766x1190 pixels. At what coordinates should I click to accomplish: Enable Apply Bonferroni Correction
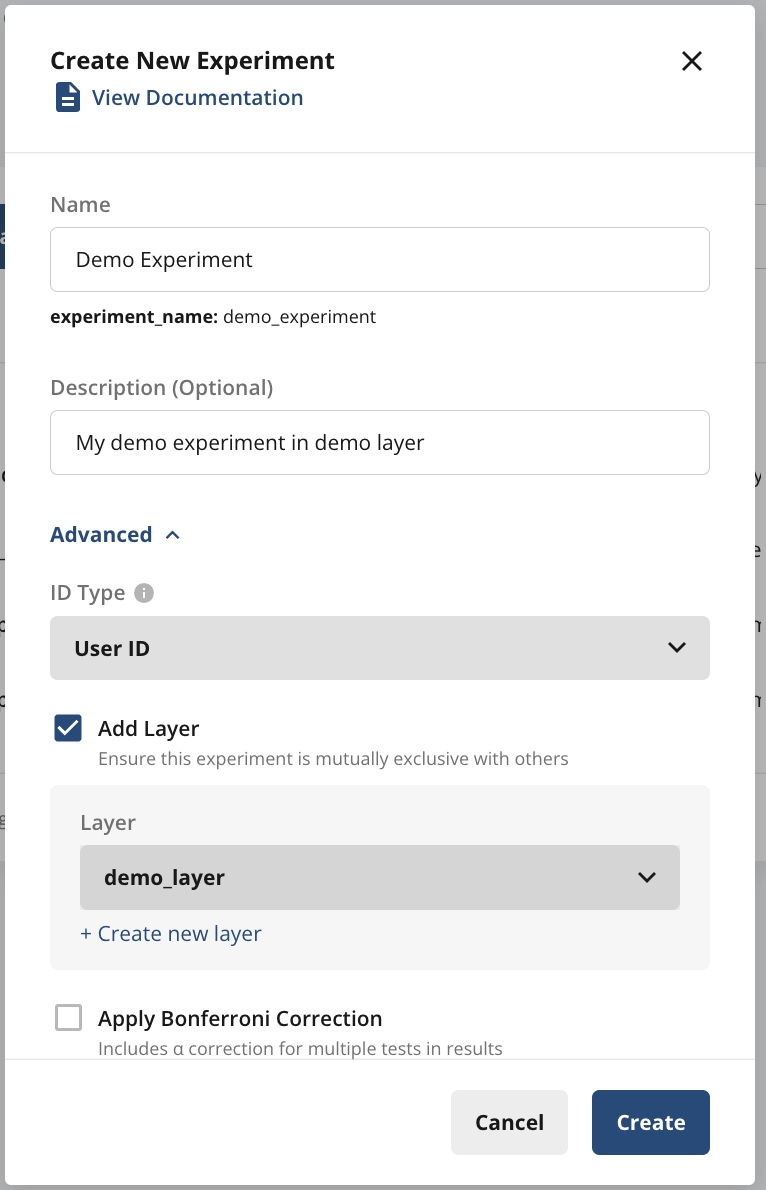tap(67, 1017)
